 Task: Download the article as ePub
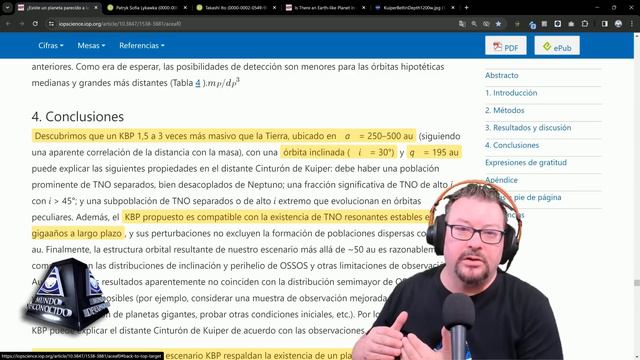click(x=557, y=46)
